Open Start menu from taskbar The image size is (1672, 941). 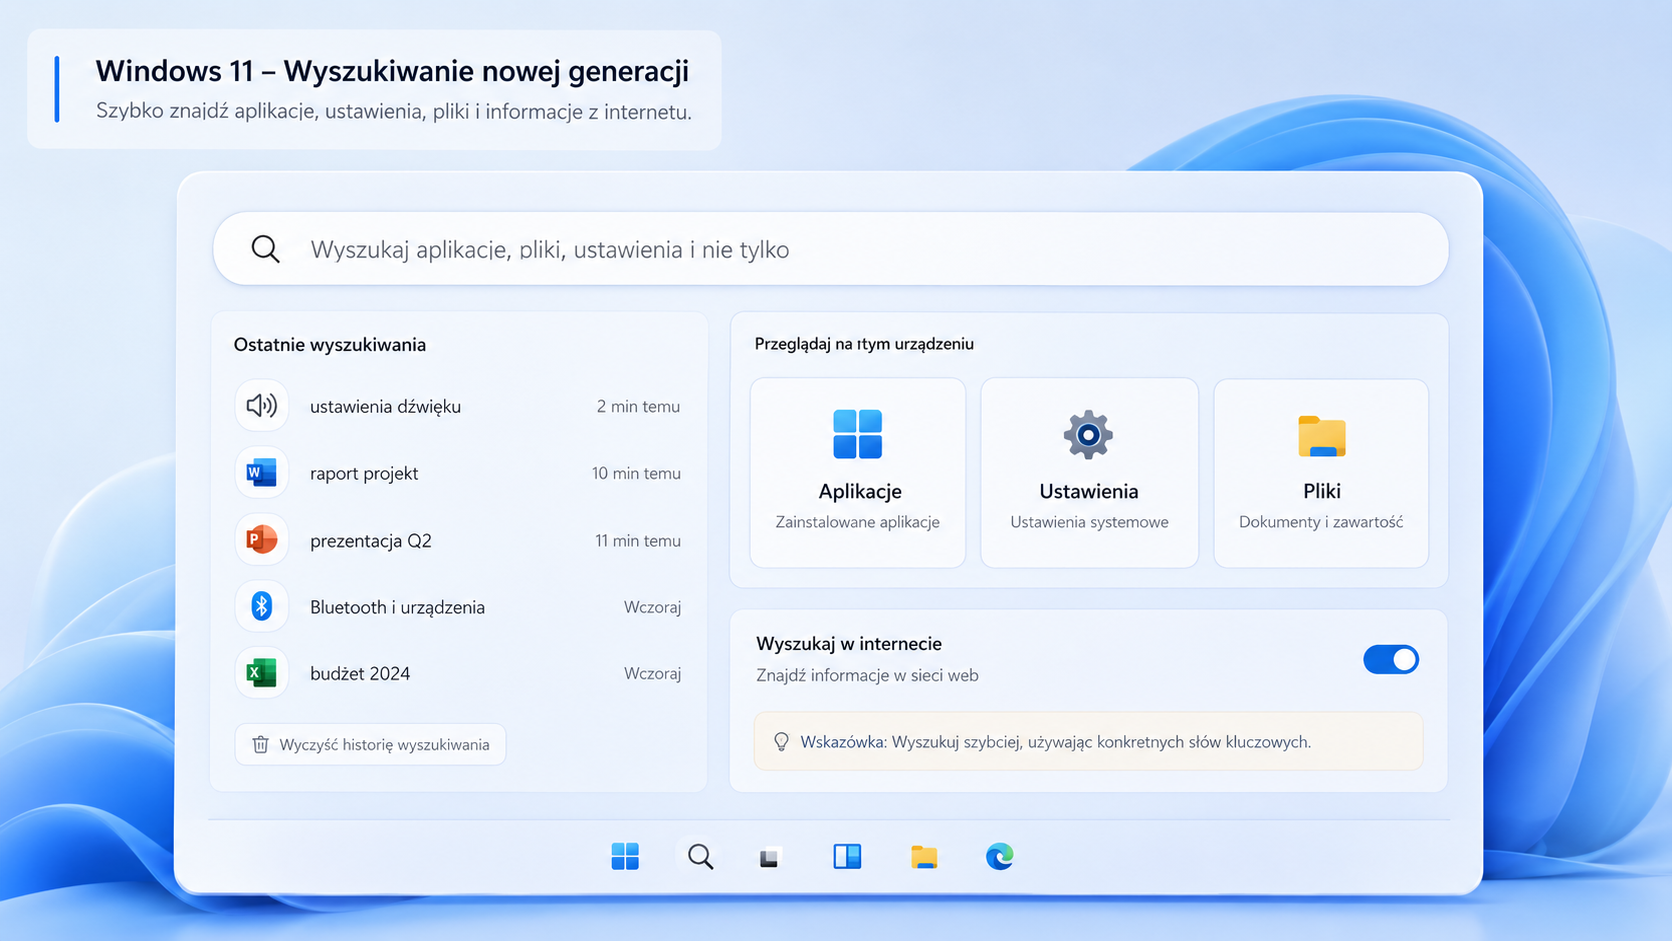625,856
